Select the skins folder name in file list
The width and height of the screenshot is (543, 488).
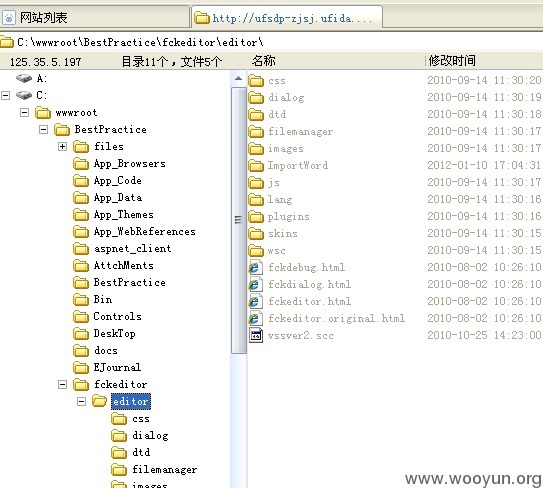click(x=283, y=233)
